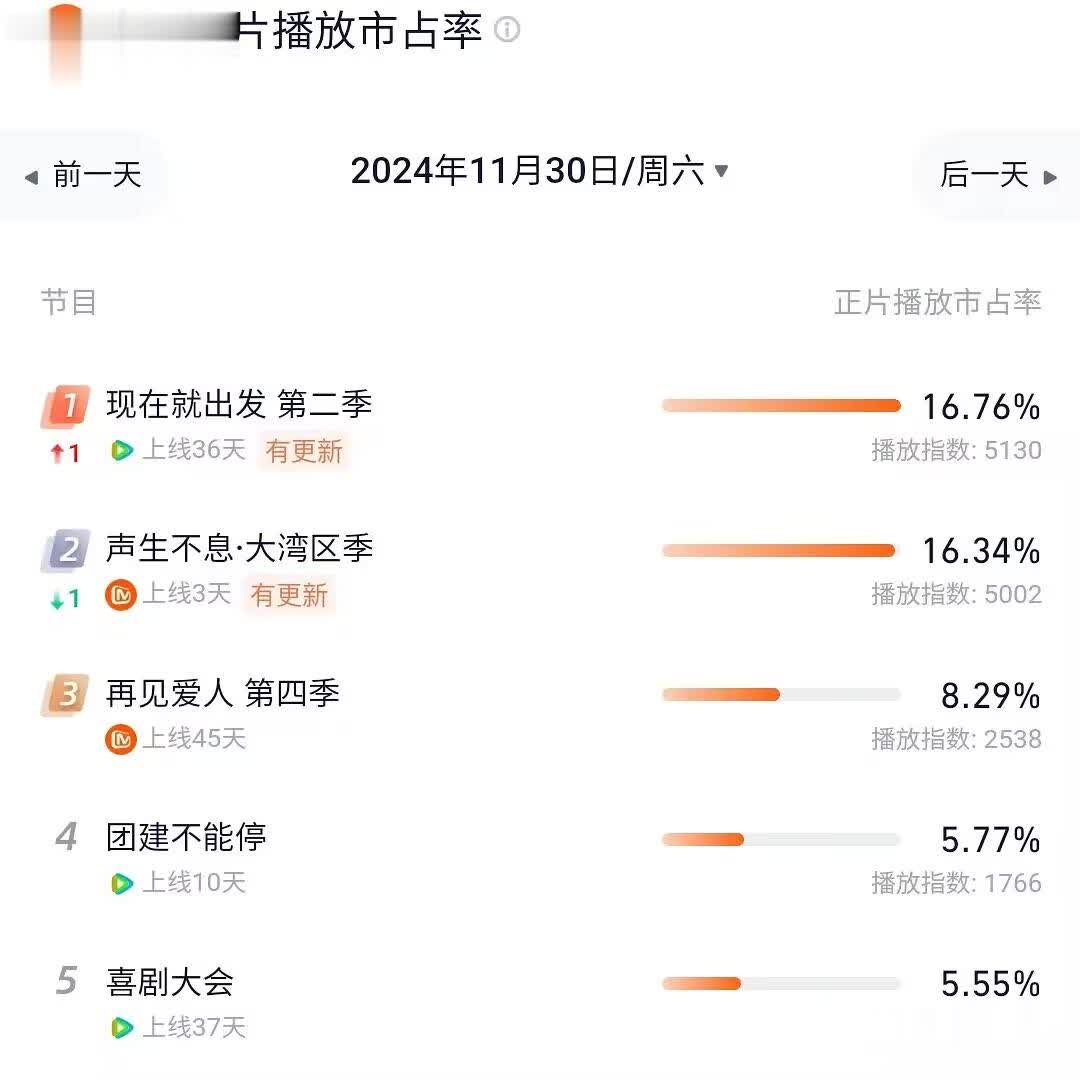Click the rank 1 badge icon
The width and height of the screenshot is (1080, 1080).
pos(66,406)
